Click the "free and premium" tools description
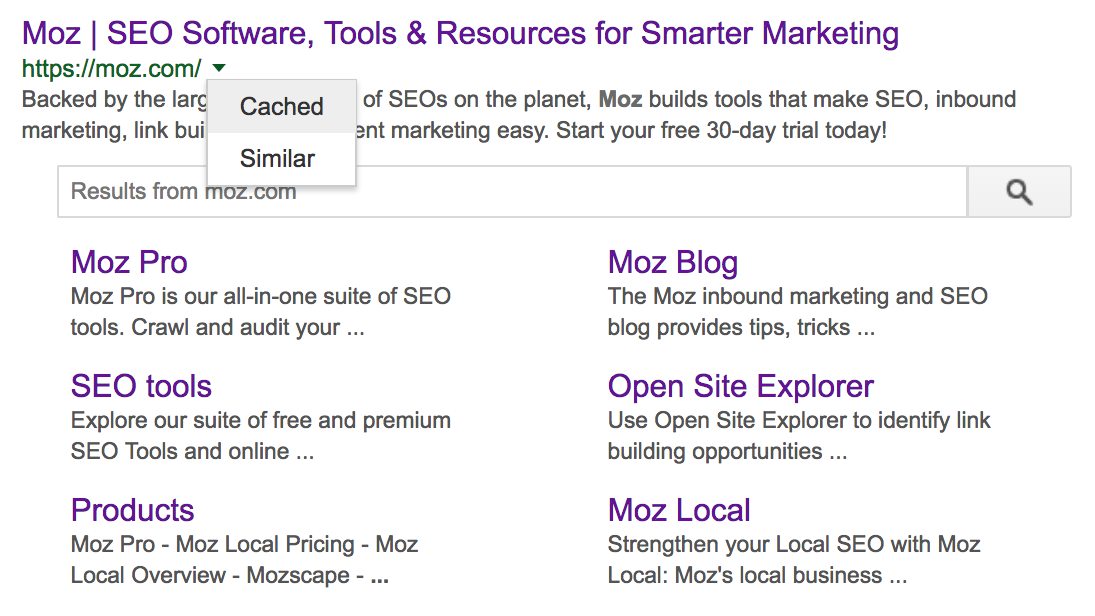The width and height of the screenshot is (1095, 616). (260, 421)
